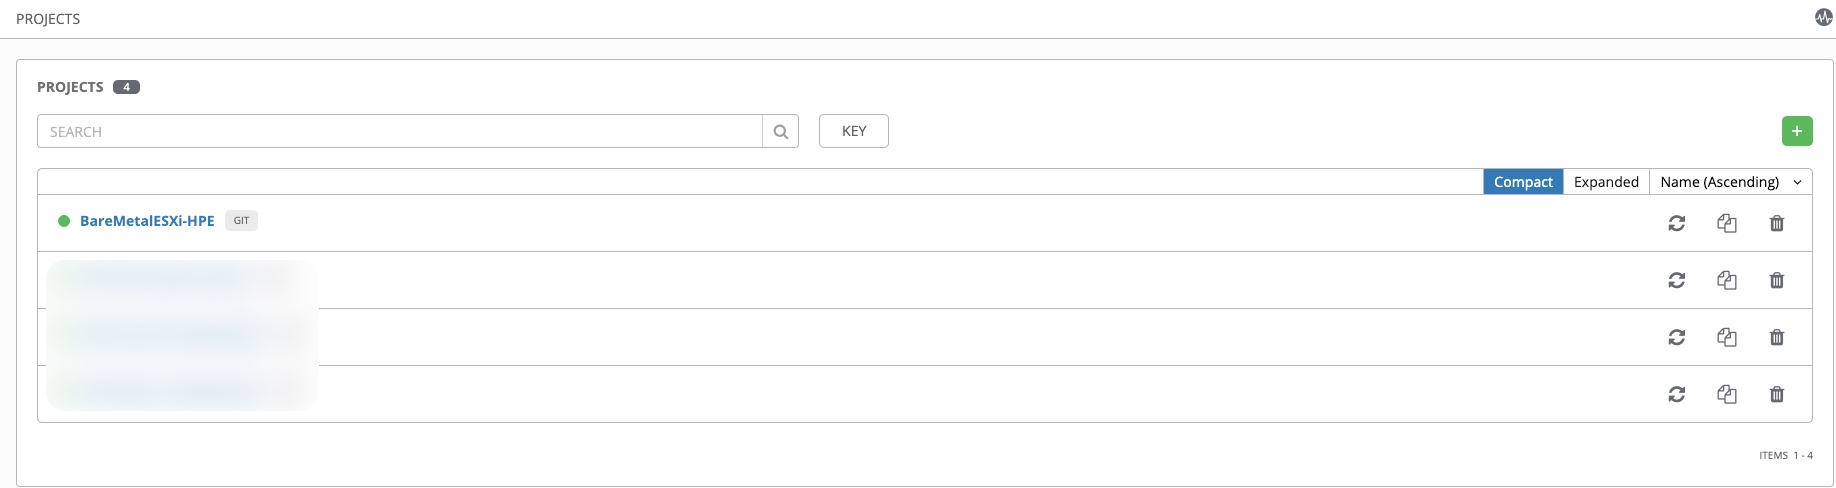Click copy icon in third project row
Image resolution: width=1836 pixels, height=488 pixels.
pos(1727,337)
